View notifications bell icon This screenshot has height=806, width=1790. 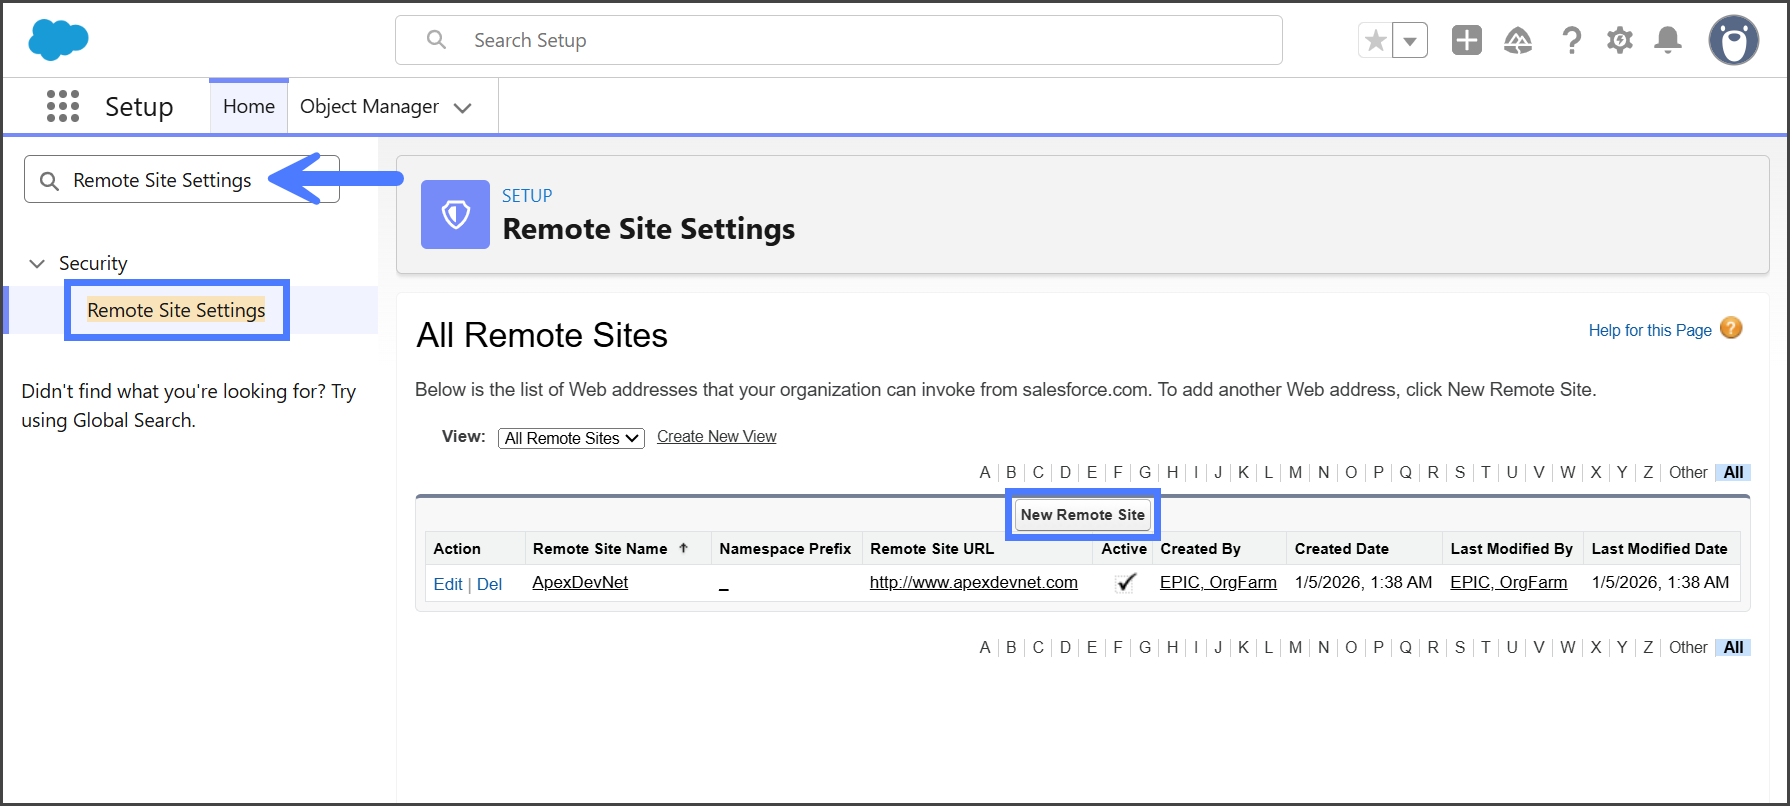1667,40
